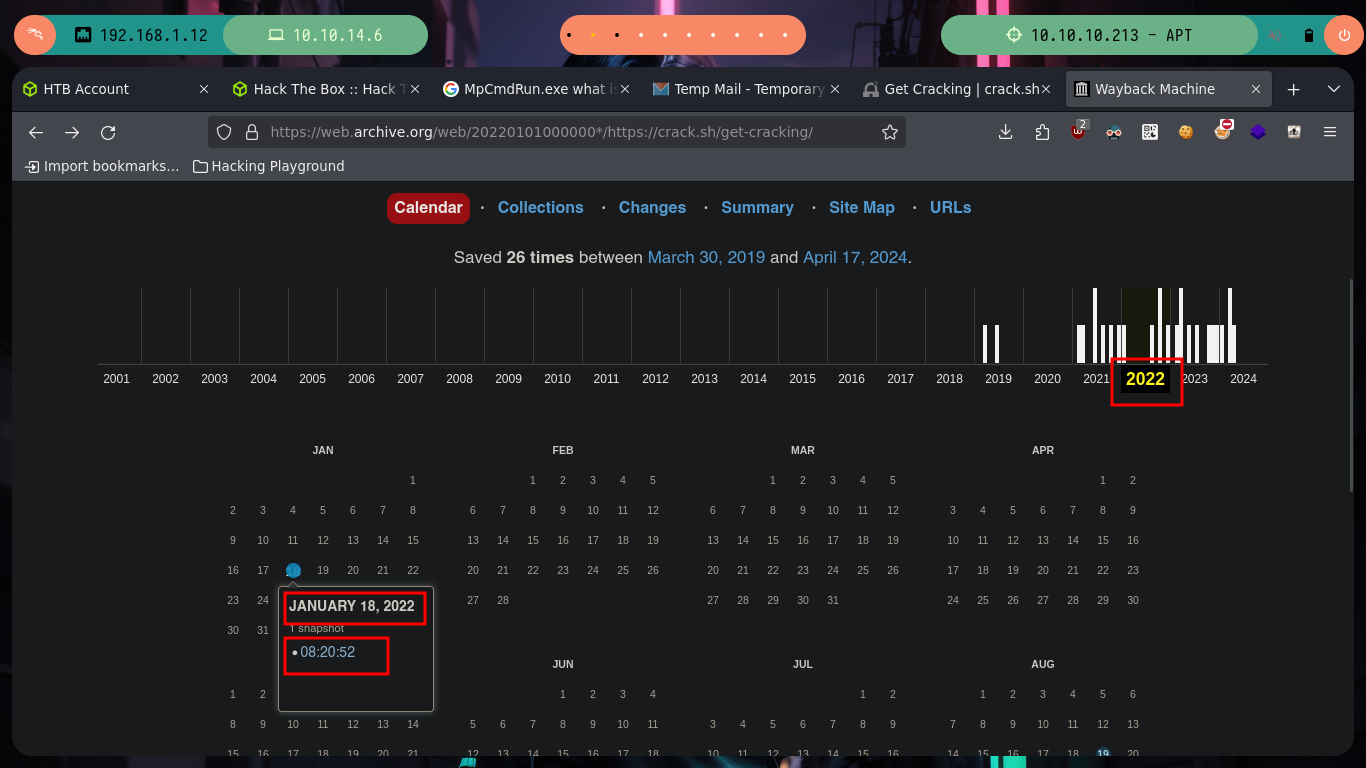This screenshot has width=1366, height=768.
Task: Reload the Wayback Machine page
Action: pos(108,132)
